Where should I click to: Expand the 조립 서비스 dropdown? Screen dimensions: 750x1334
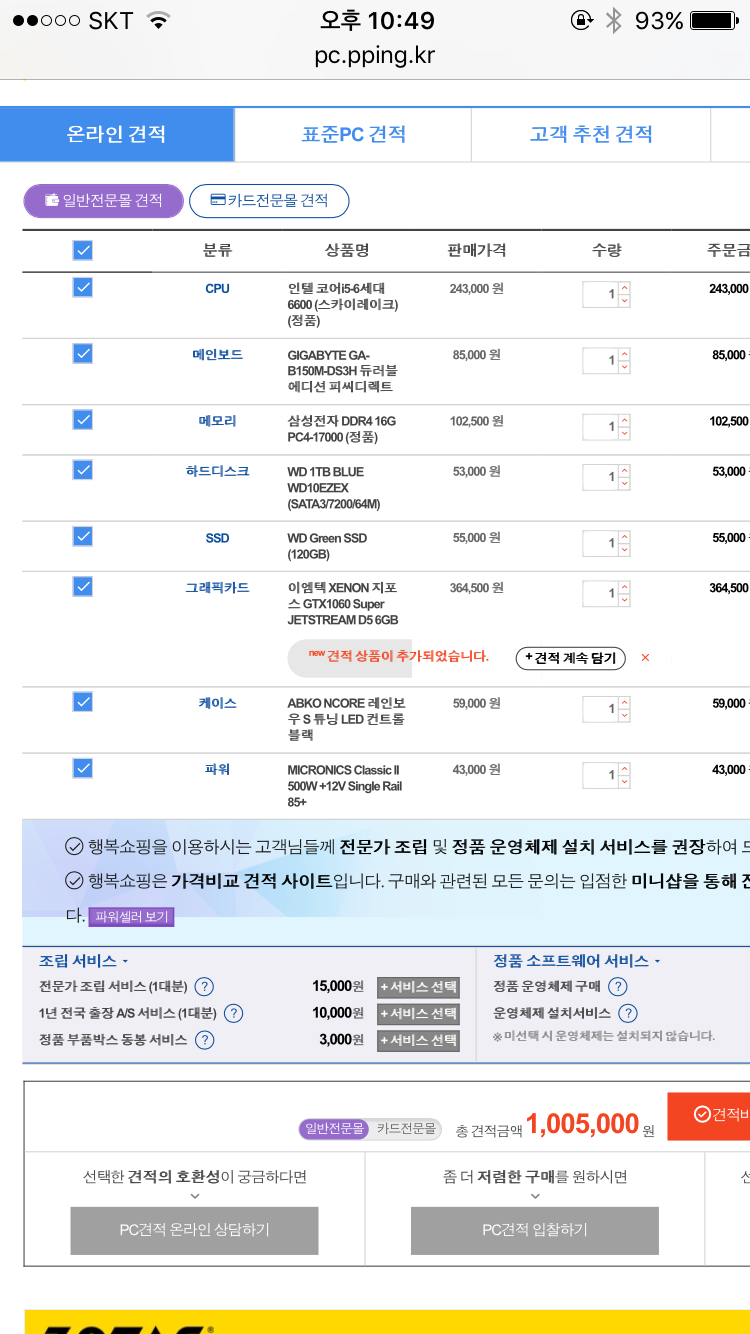click(x=84, y=961)
